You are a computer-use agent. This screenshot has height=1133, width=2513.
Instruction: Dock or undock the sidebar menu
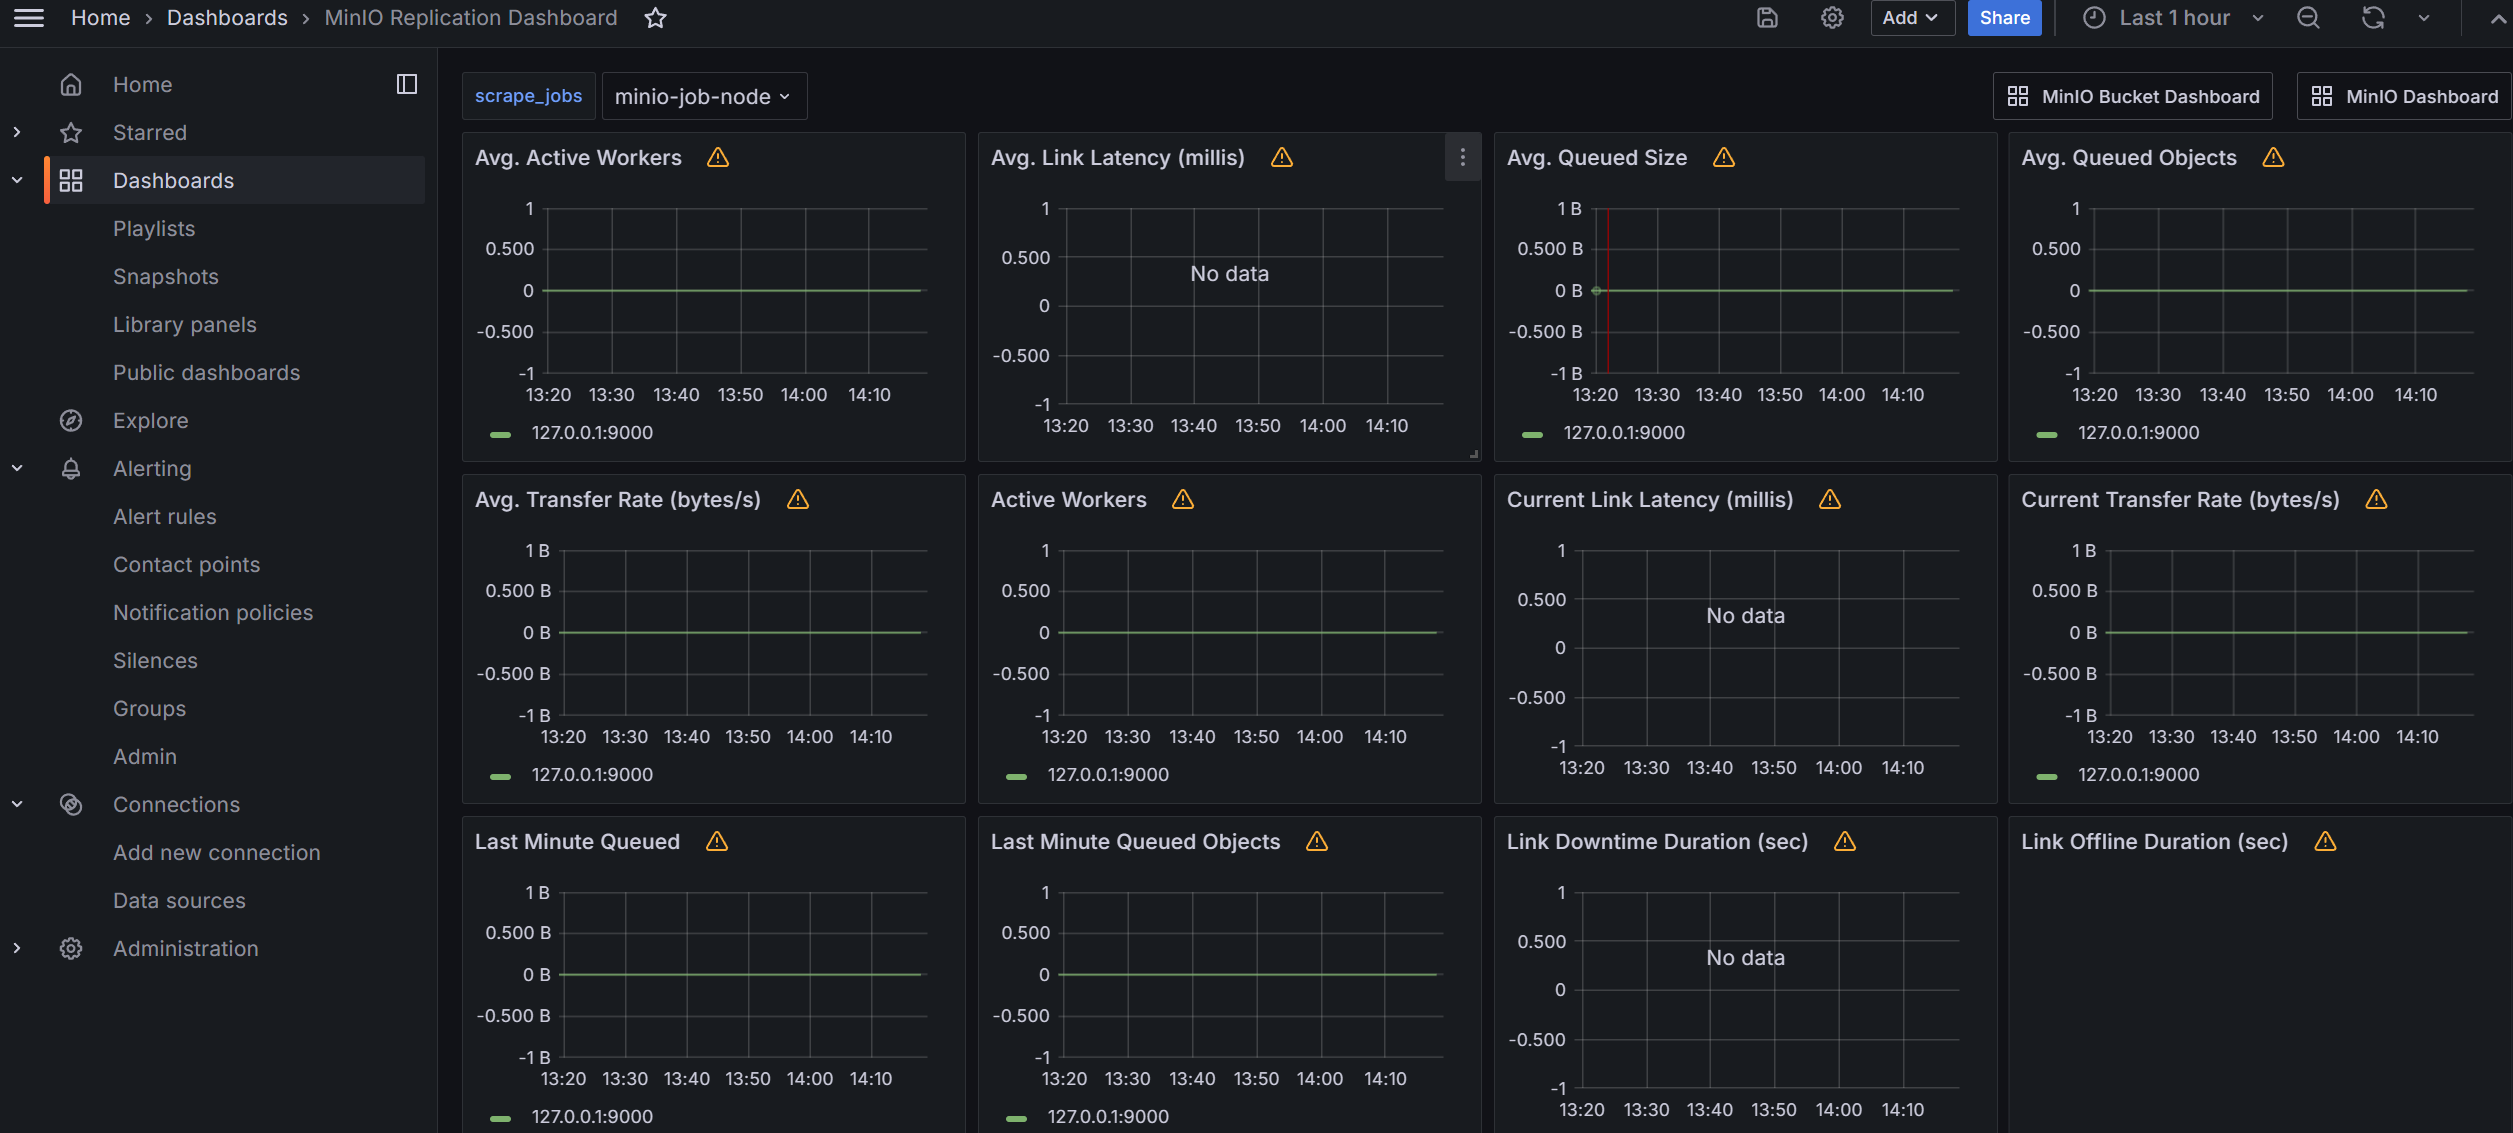coord(407,84)
